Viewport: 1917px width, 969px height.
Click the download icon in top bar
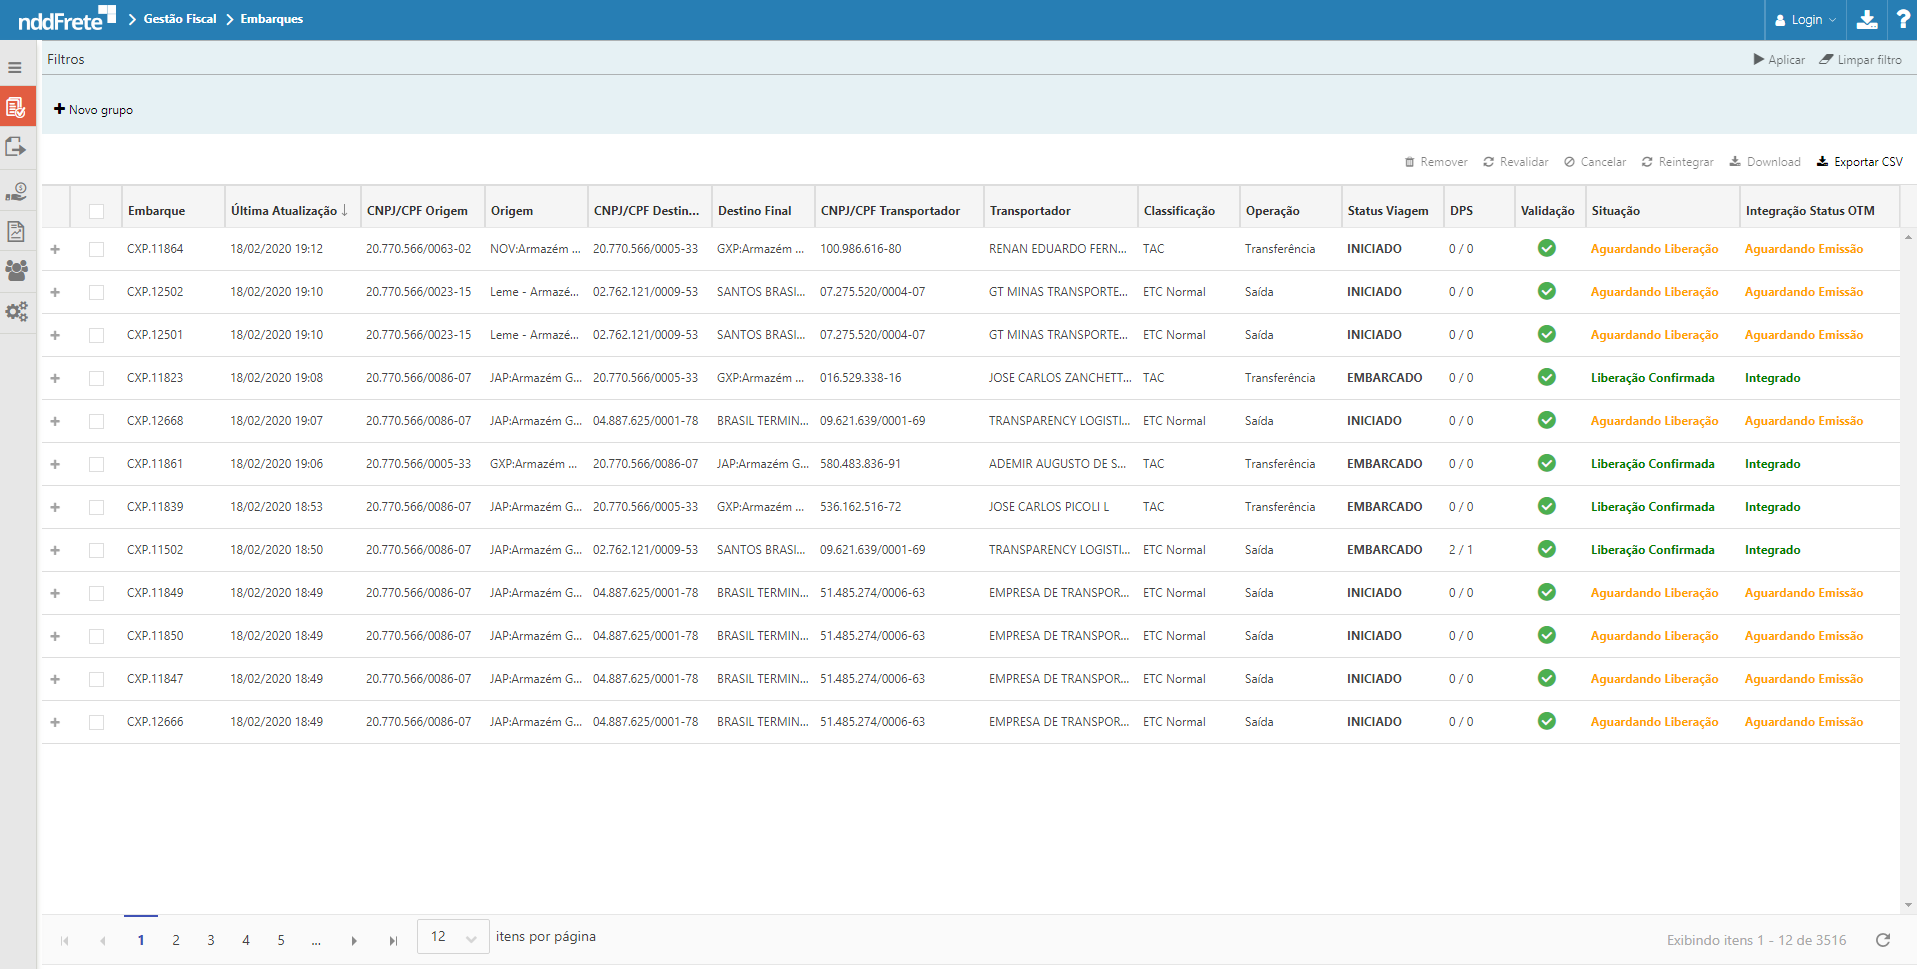[x=1866, y=19]
